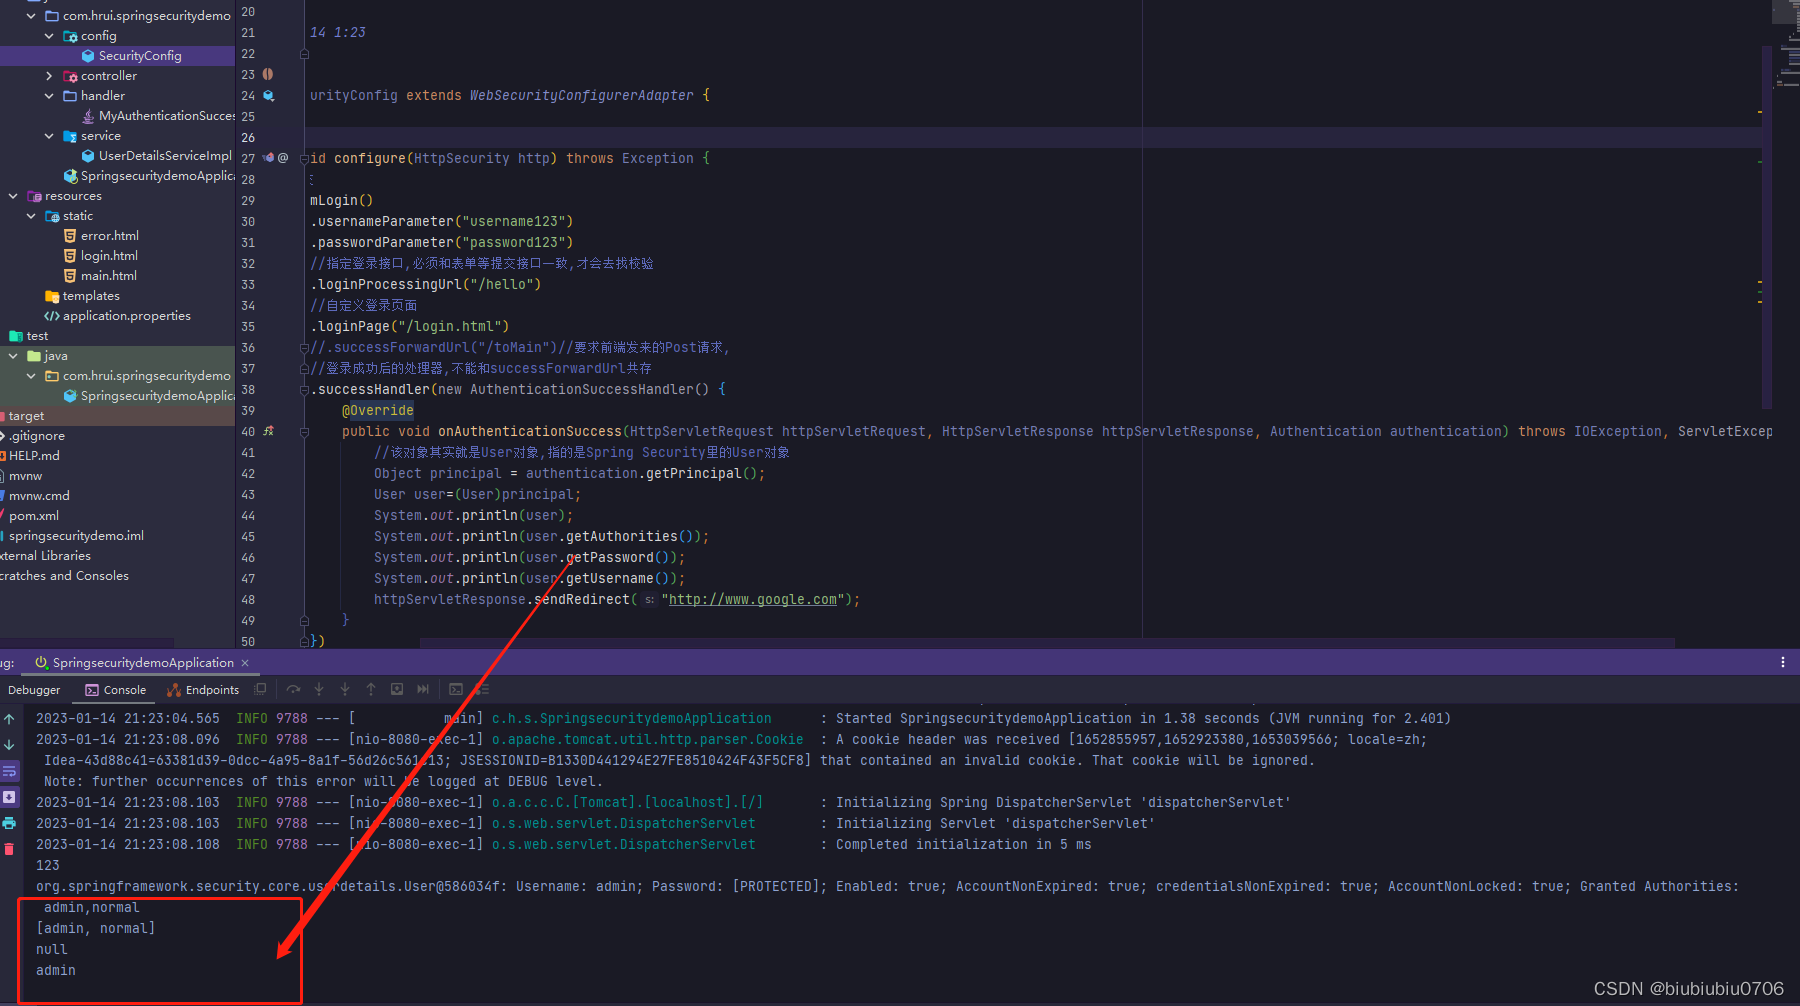The image size is (1800, 1006).
Task: Open the http://www.google.com link in code
Action: (x=752, y=600)
